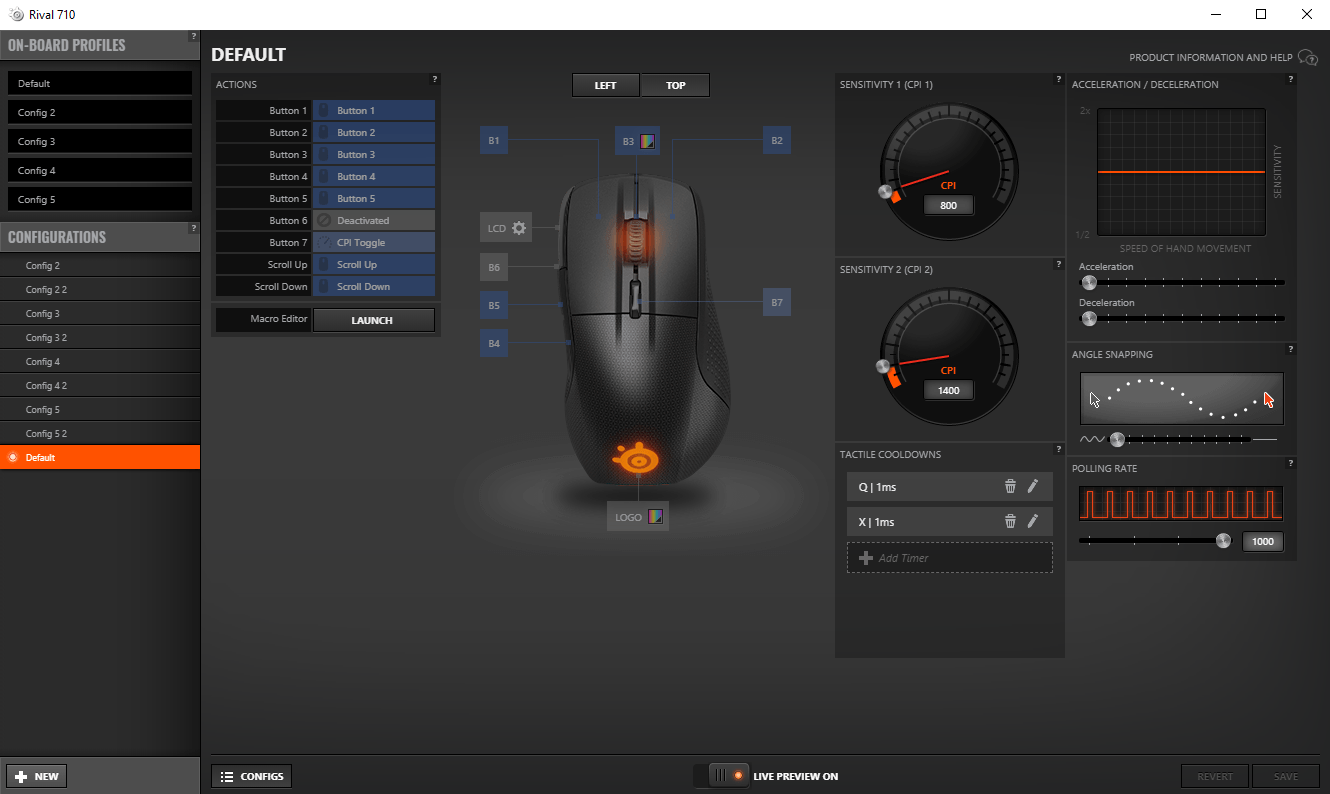Change the Deactivated action for Button 6
Image resolution: width=1330 pixels, height=794 pixels.
tap(374, 221)
